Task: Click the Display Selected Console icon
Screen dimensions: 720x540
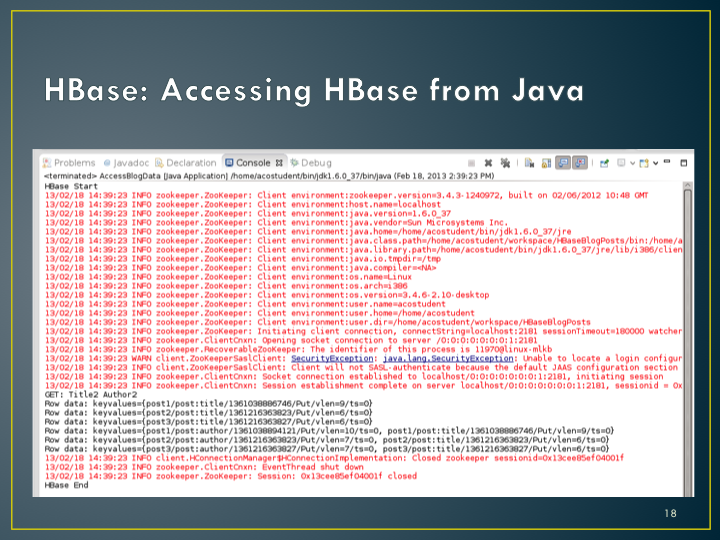Action: [621, 163]
